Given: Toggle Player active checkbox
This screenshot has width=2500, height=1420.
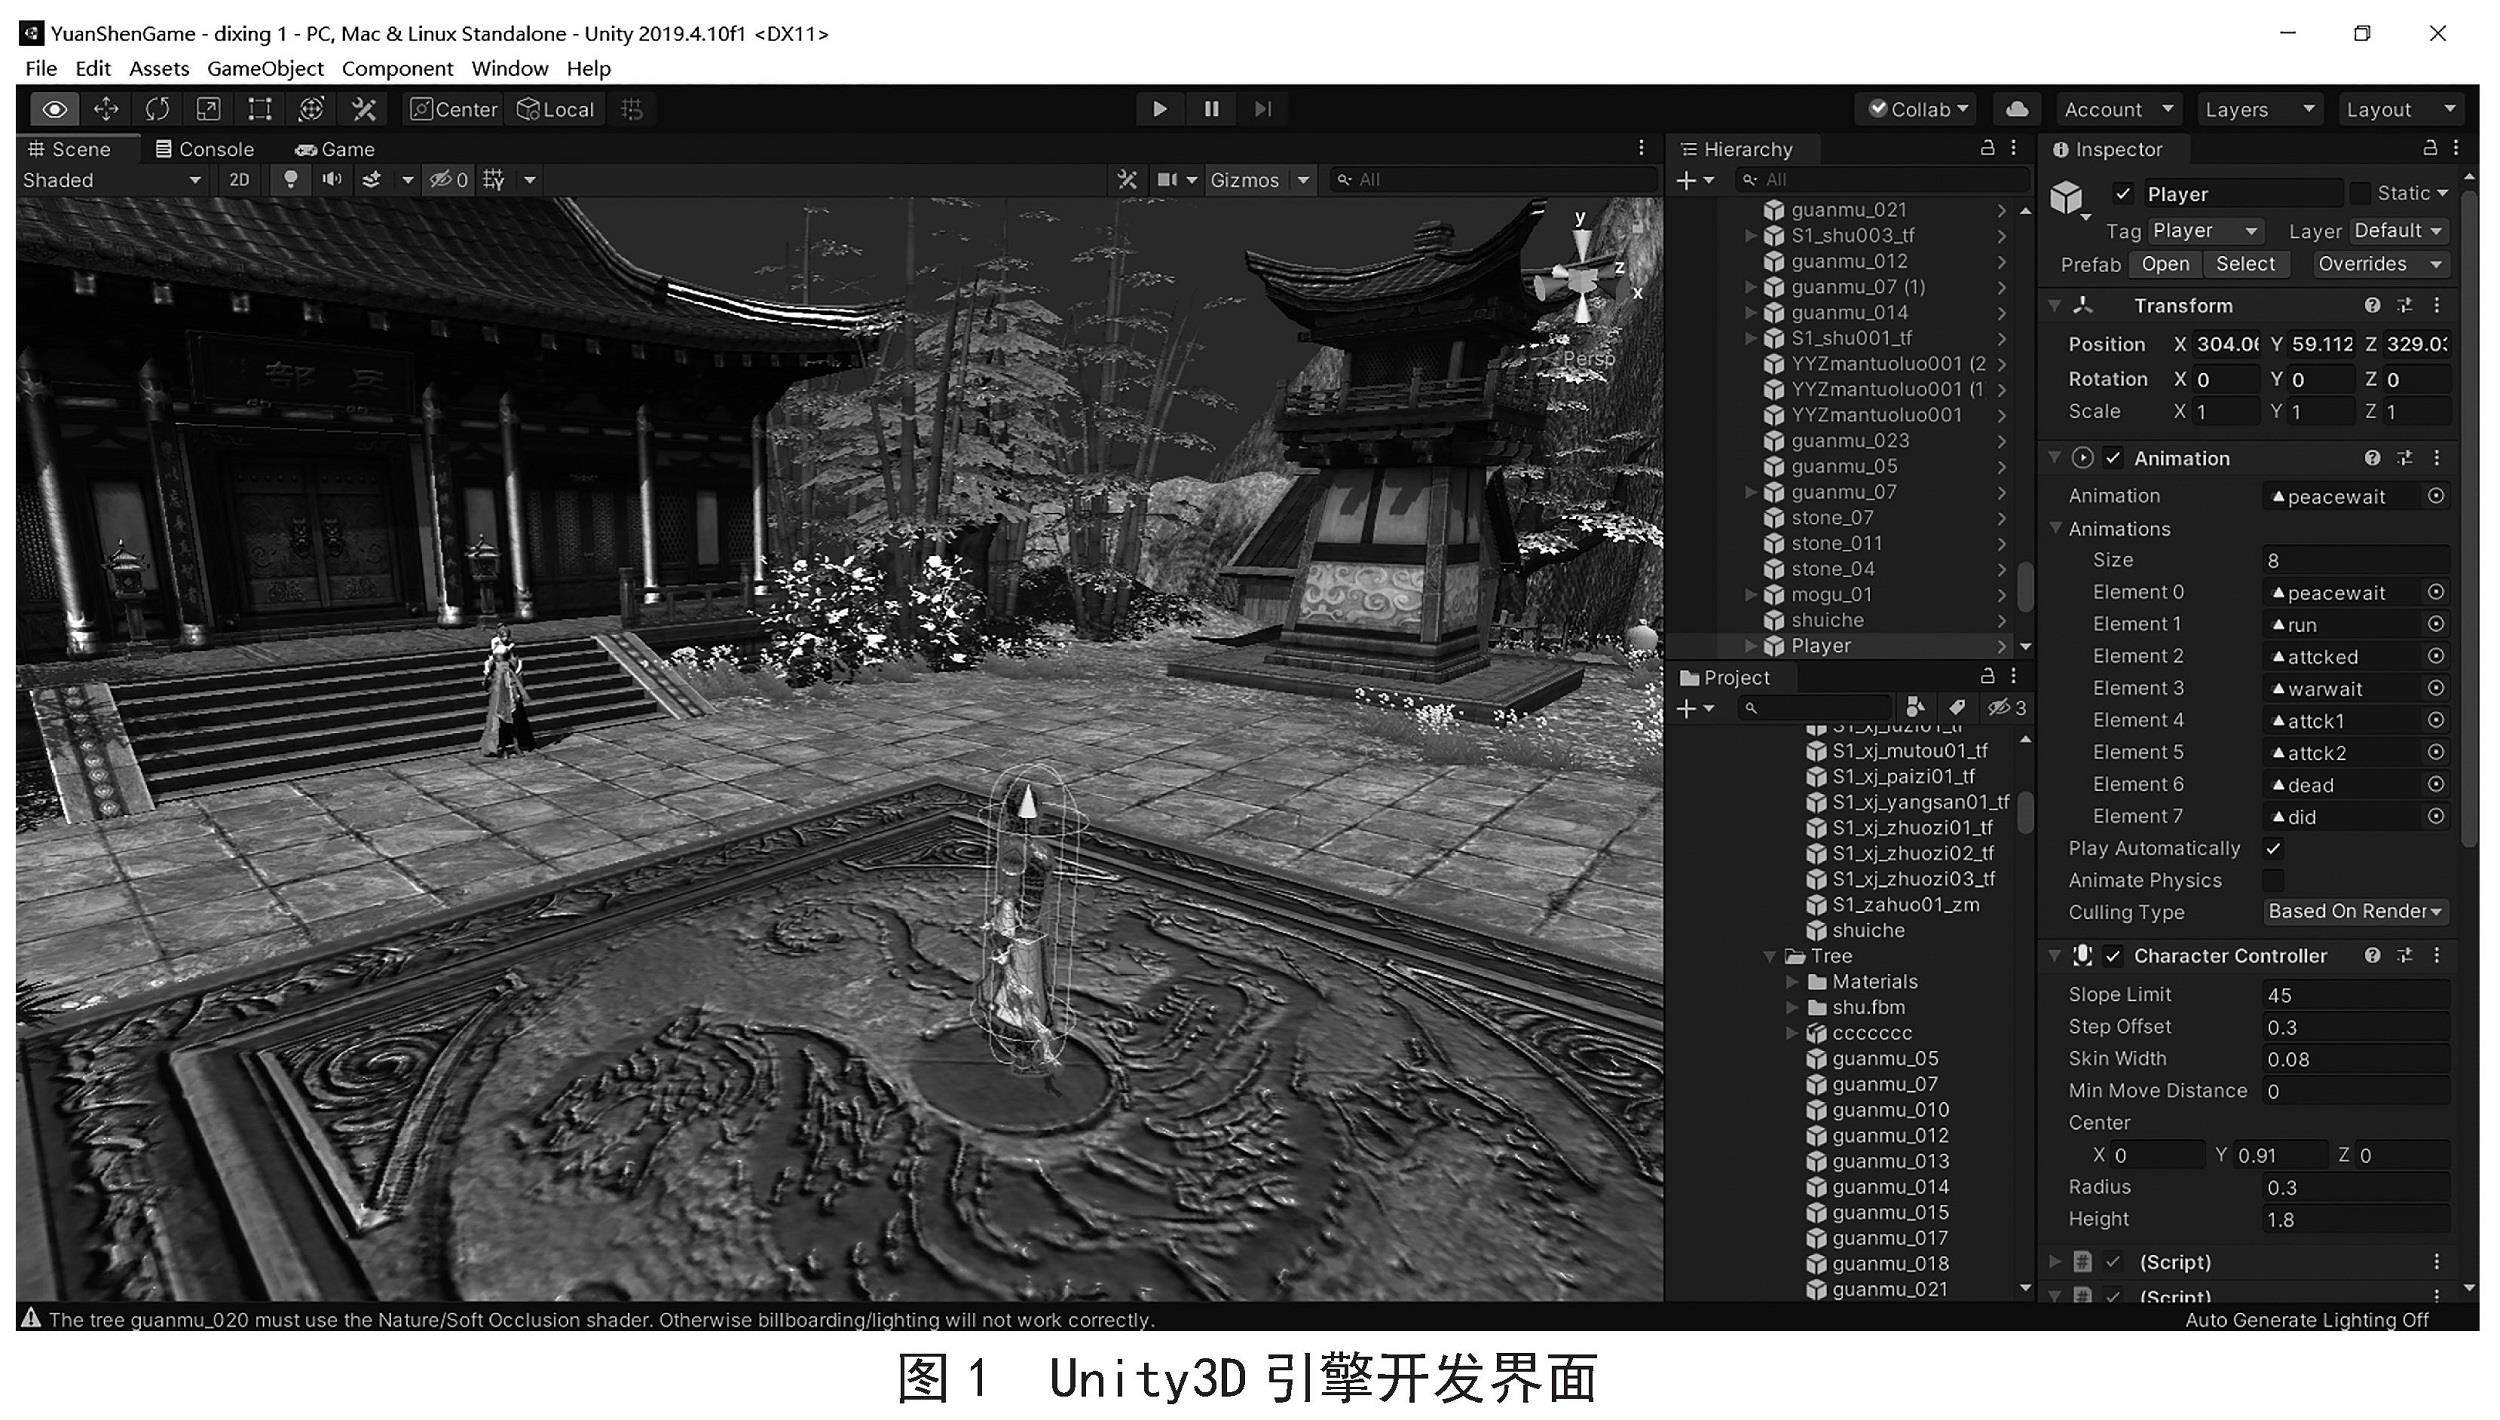Looking at the screenshot, I should tap(2123, 194).
